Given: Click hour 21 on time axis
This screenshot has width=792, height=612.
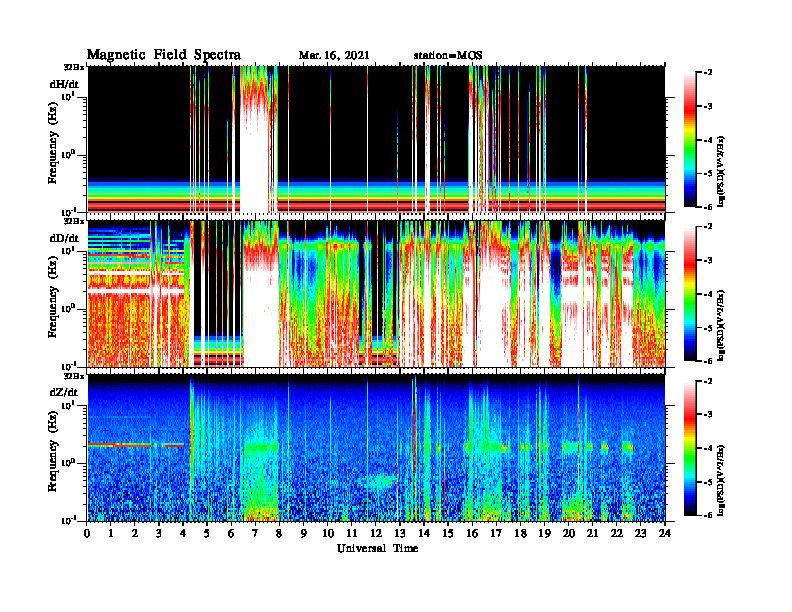Looking at the screenshot, I should tap(592, 533).
